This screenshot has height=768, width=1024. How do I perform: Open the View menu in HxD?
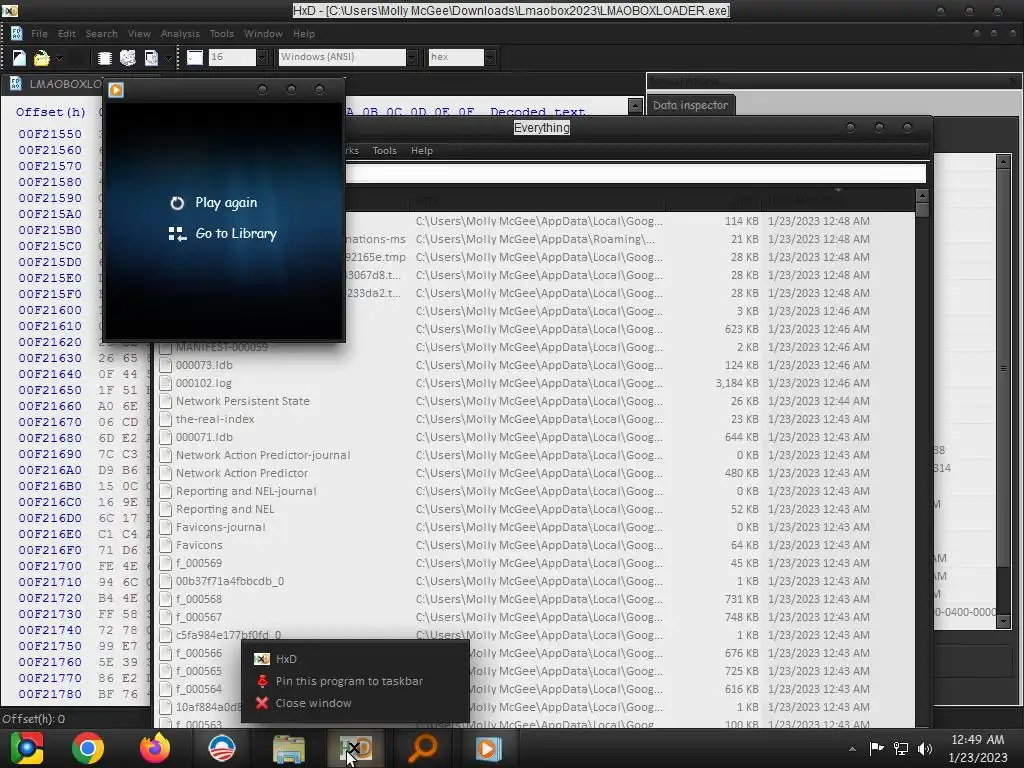139,33
